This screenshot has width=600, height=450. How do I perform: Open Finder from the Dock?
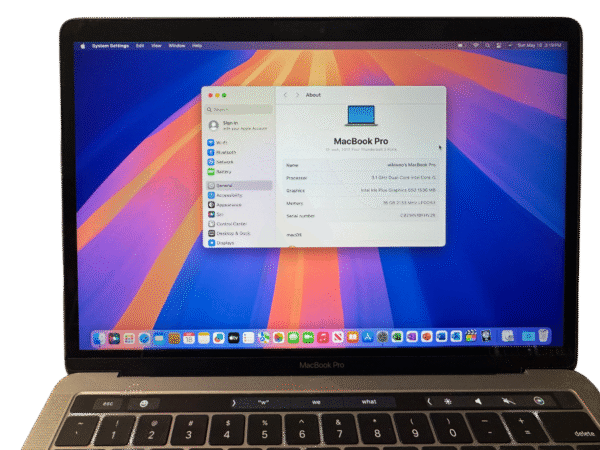[99, 338]
